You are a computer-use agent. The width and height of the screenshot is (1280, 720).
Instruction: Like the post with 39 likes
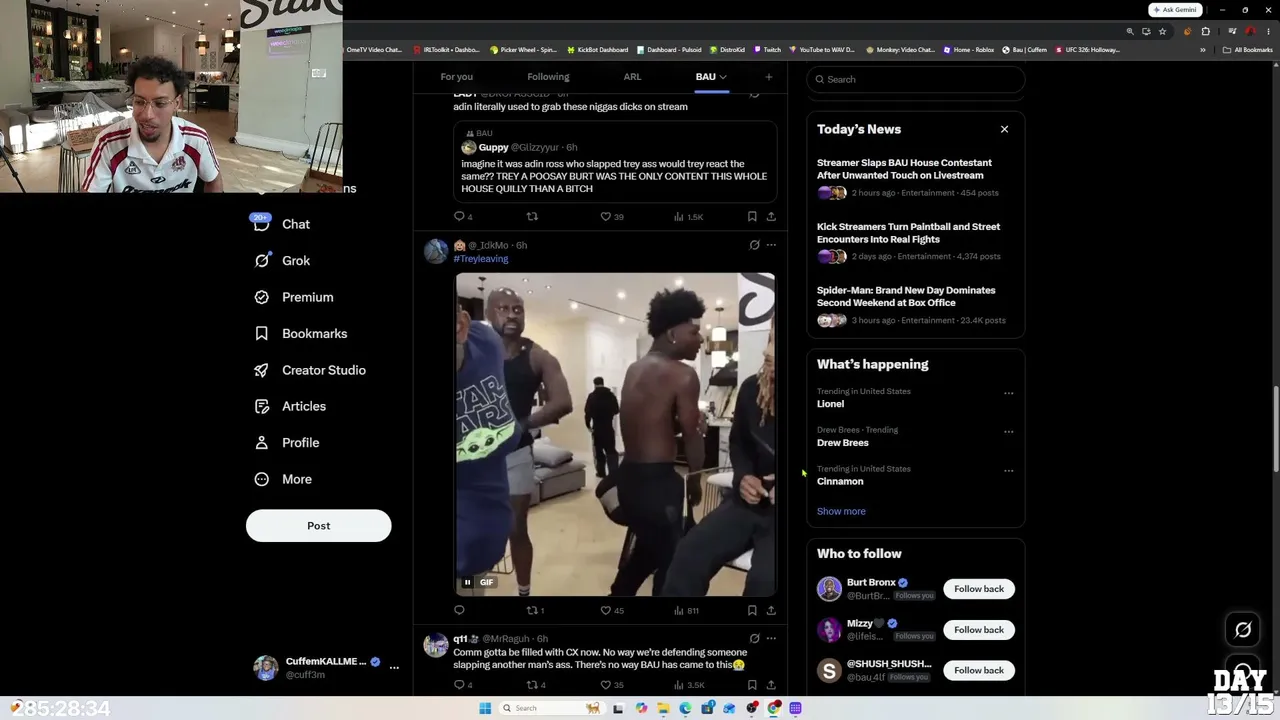[605, 216]
